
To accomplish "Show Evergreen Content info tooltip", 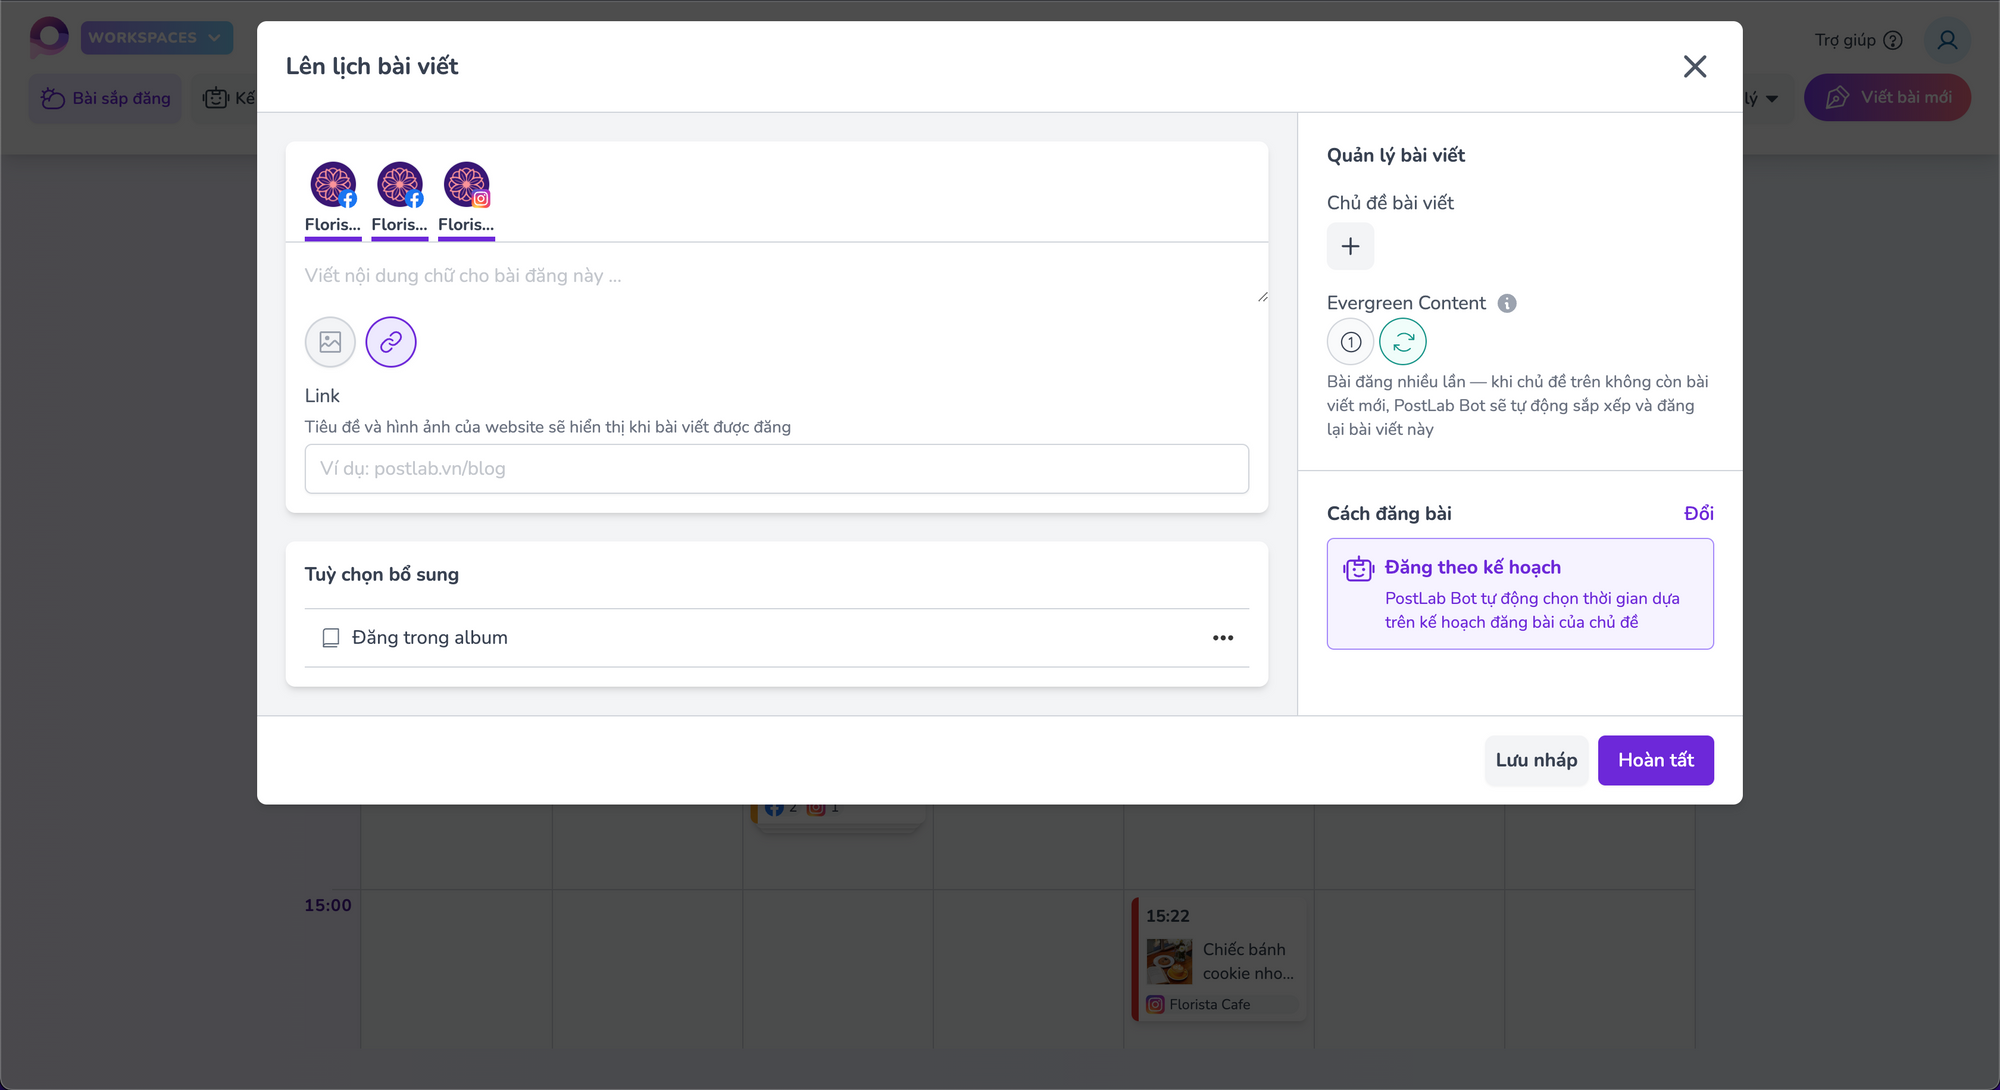I will pos(1507,303).
